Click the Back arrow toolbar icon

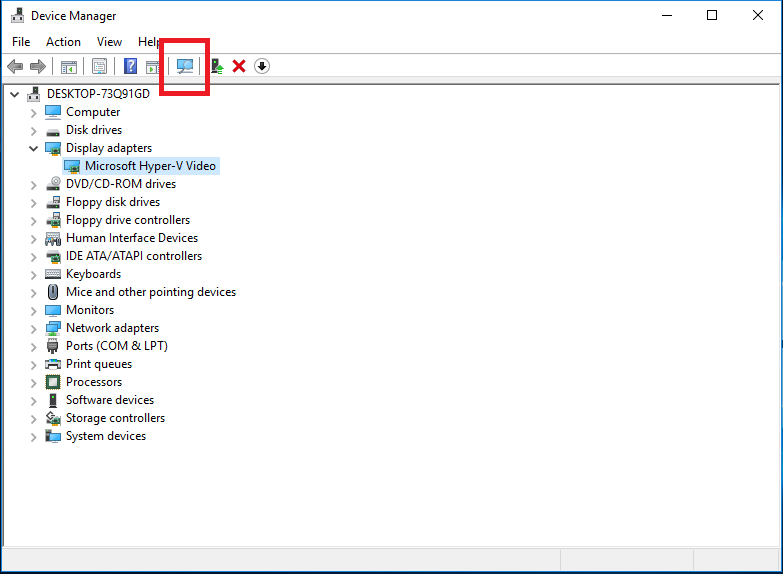click(15, 66)
